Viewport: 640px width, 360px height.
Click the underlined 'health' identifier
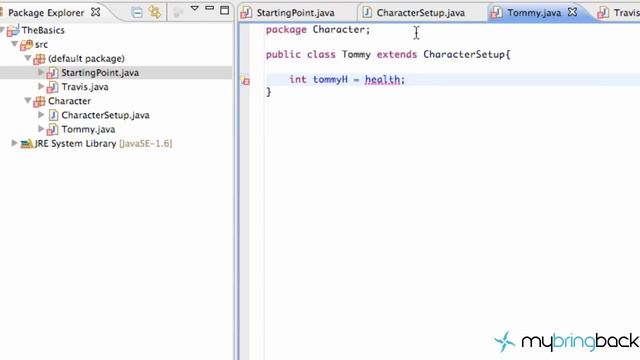(x=382, y=79)
